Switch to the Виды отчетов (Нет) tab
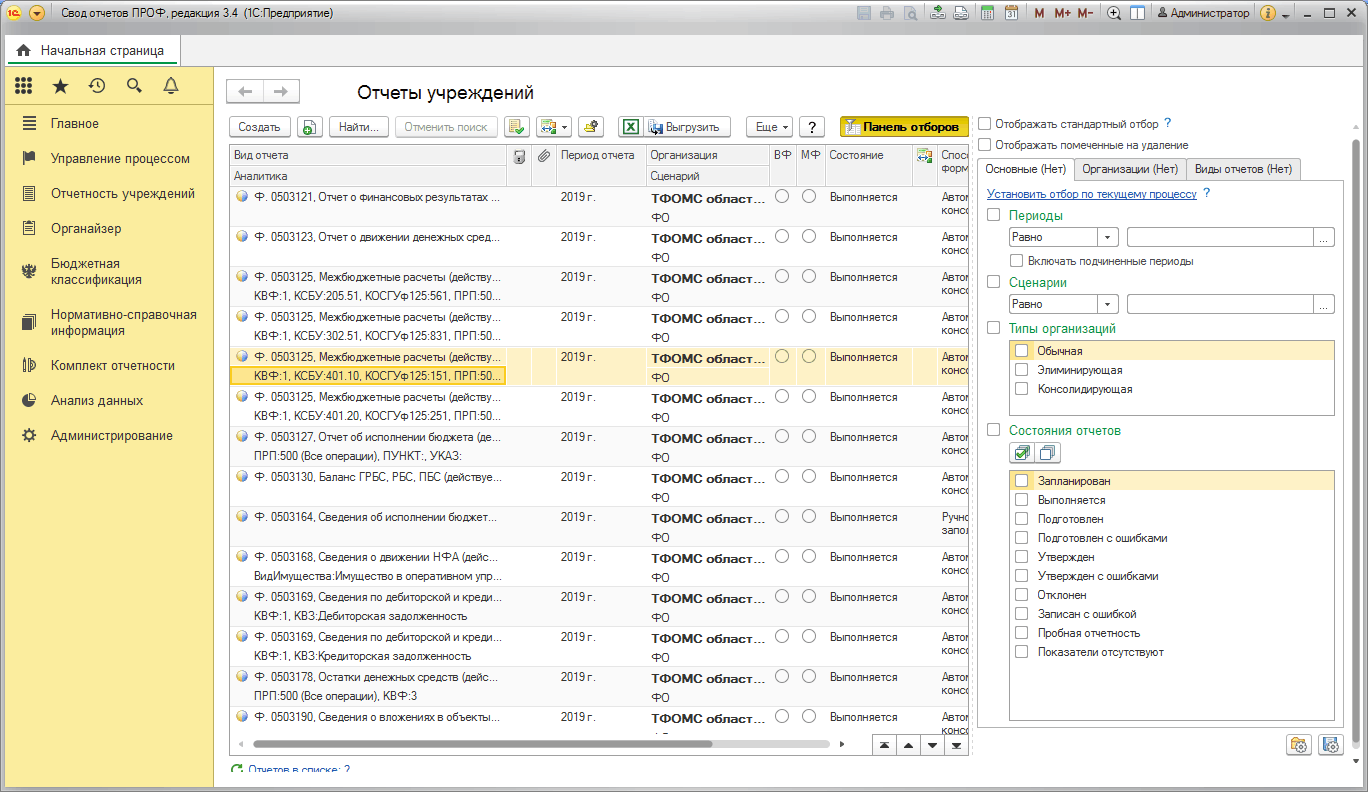 click(x=1244, y=170)
